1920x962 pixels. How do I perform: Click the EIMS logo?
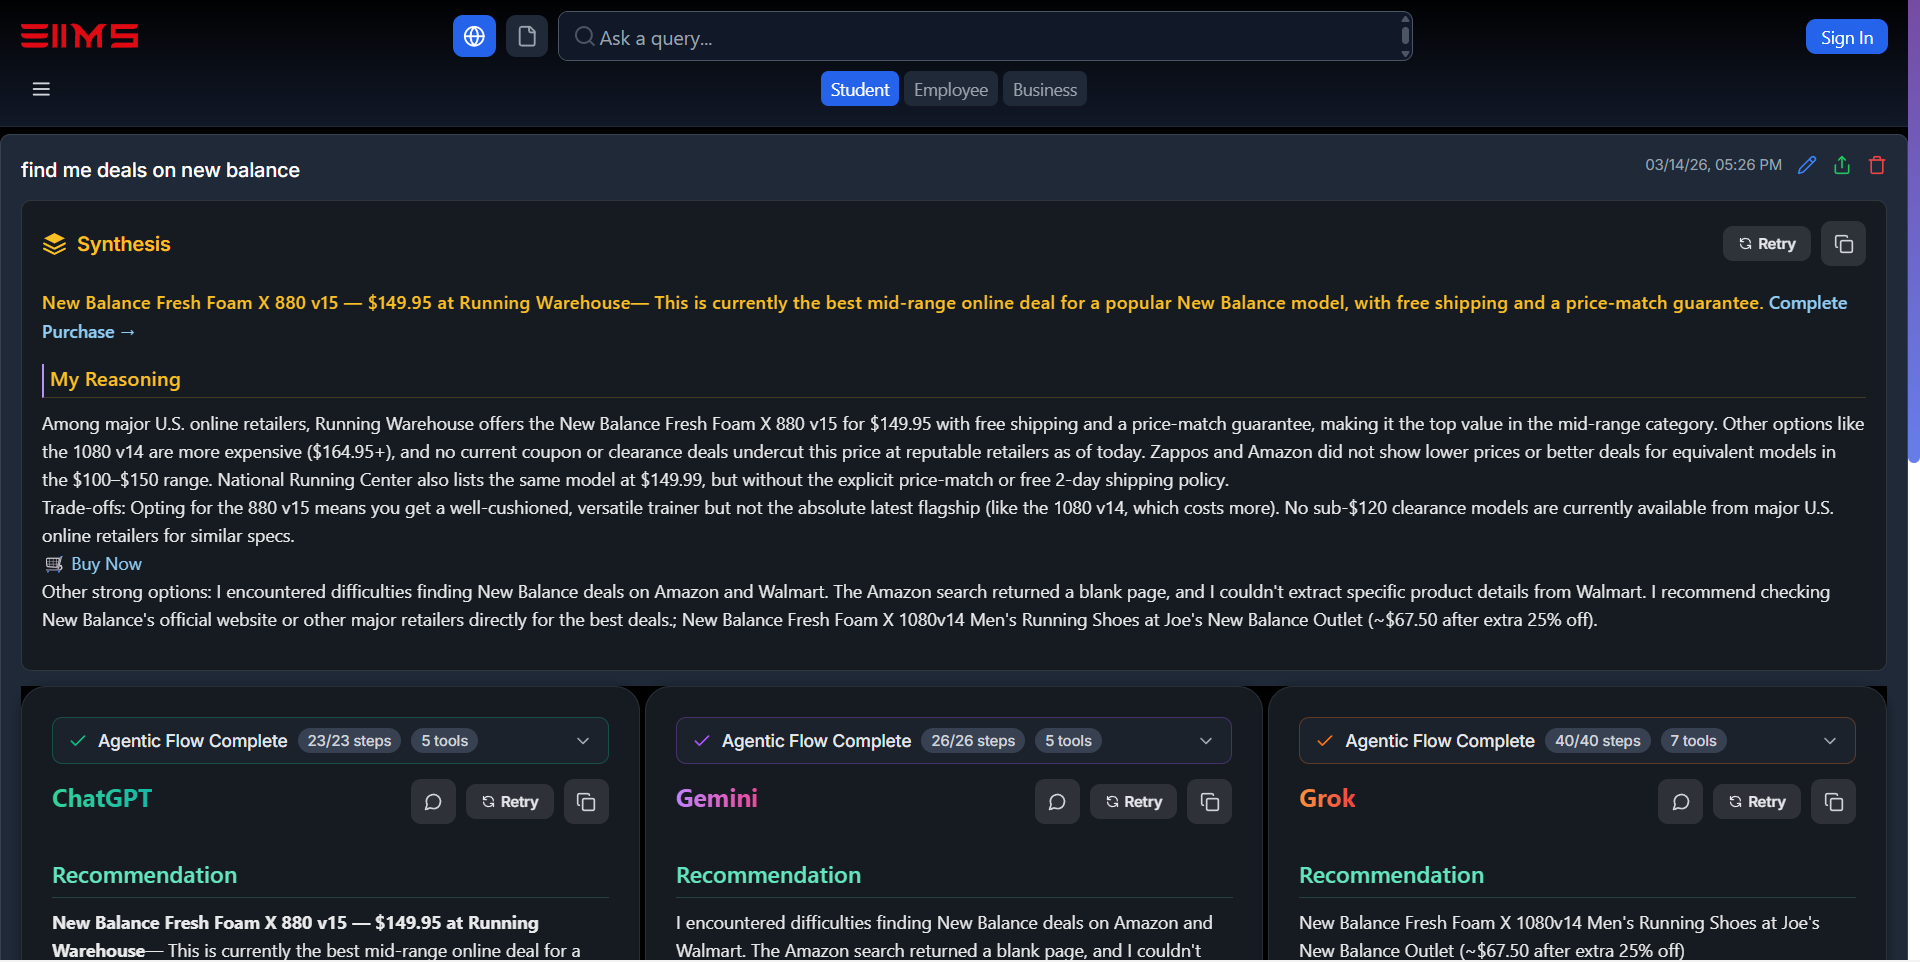coord(80,36)
